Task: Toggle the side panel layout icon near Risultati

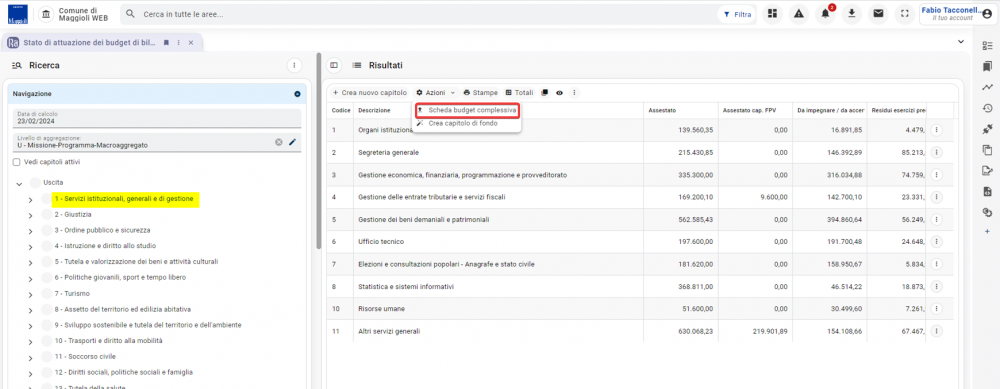Action: click(334, 65)
